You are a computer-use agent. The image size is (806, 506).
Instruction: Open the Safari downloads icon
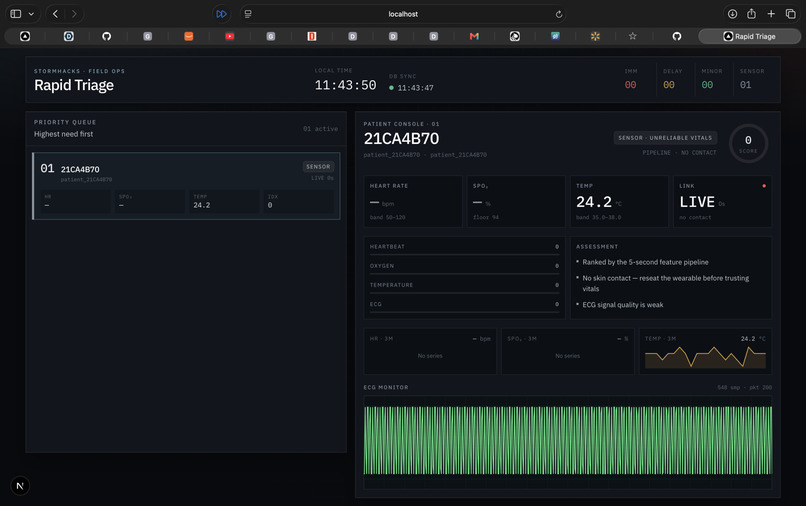pos(732,14)
